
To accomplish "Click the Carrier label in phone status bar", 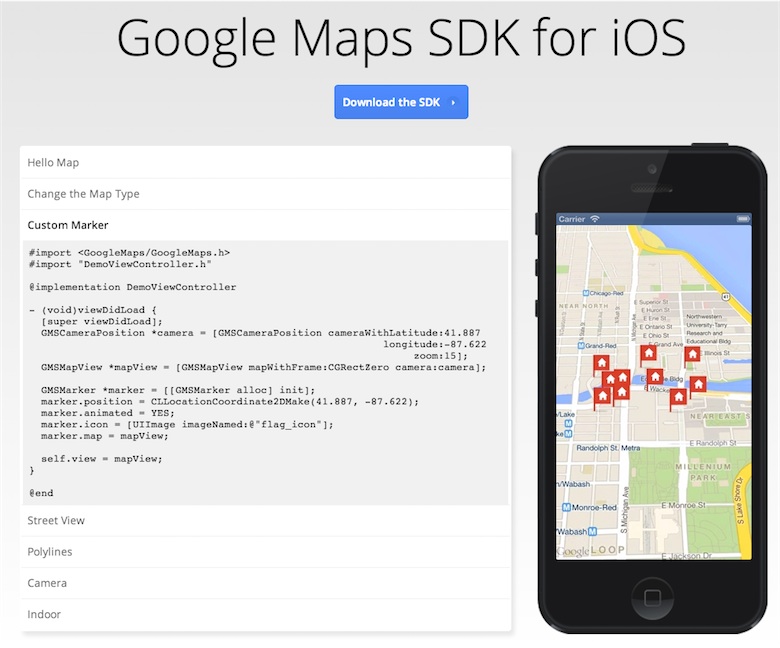I will tap(572, 219).
